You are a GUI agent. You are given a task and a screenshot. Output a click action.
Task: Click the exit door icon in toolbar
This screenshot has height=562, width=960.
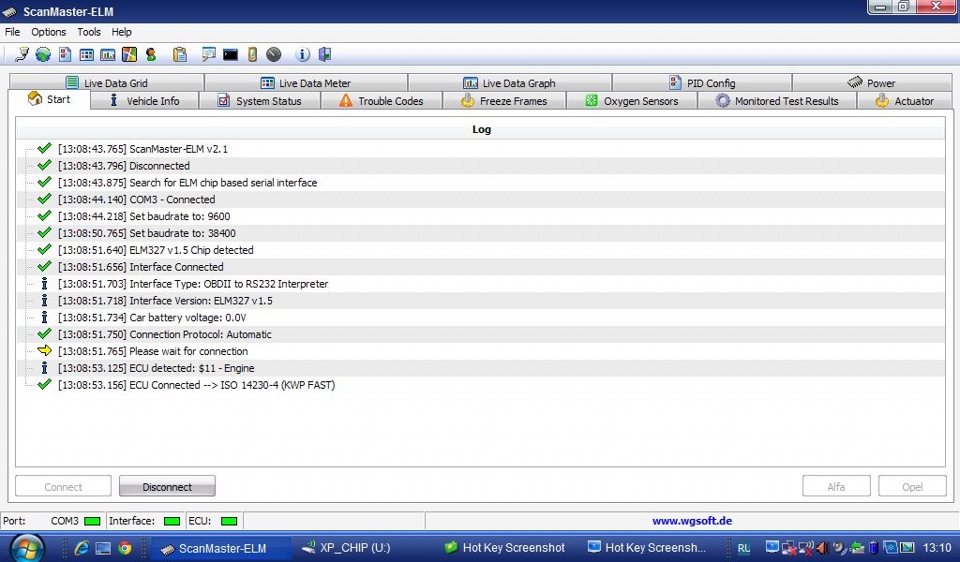324,54
